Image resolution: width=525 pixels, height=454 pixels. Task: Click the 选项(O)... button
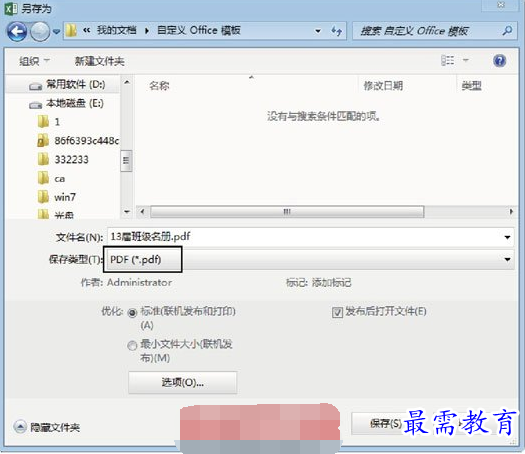(182, 382)
